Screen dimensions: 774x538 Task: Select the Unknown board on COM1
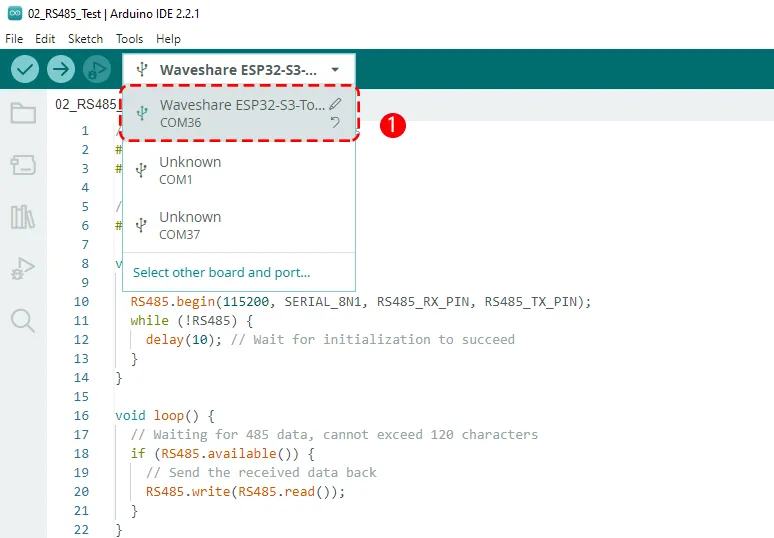click(x=190, y=170)
